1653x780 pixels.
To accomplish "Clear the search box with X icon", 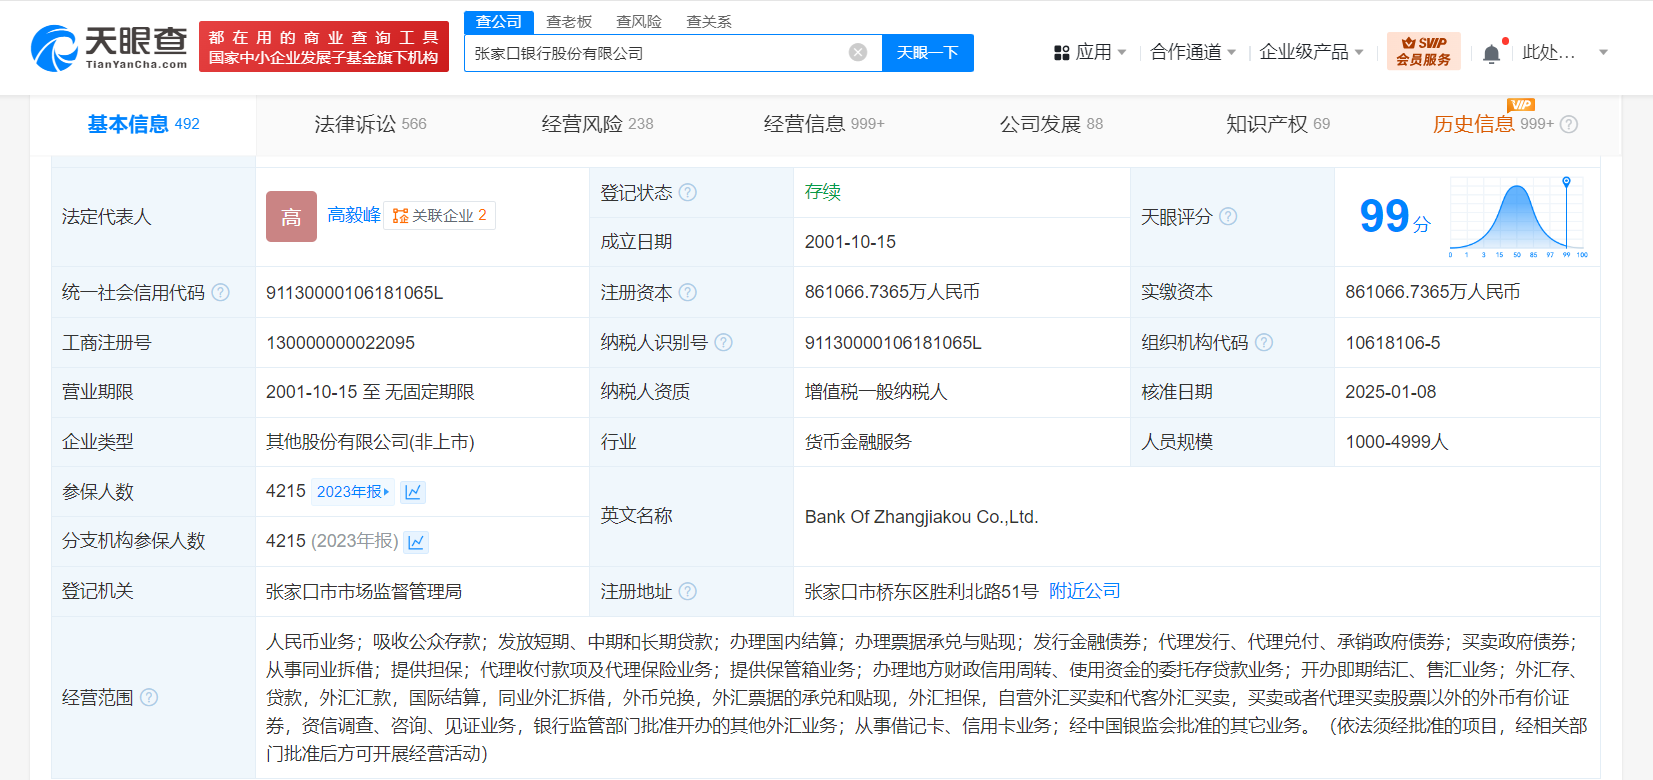I will pyautogui.click(x=858, y=53).
